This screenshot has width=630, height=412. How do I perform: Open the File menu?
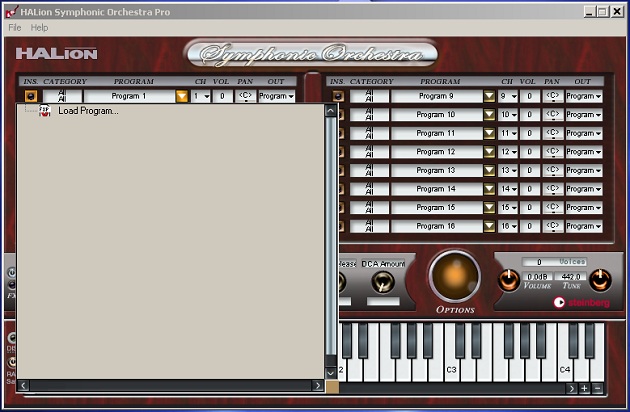15,27
